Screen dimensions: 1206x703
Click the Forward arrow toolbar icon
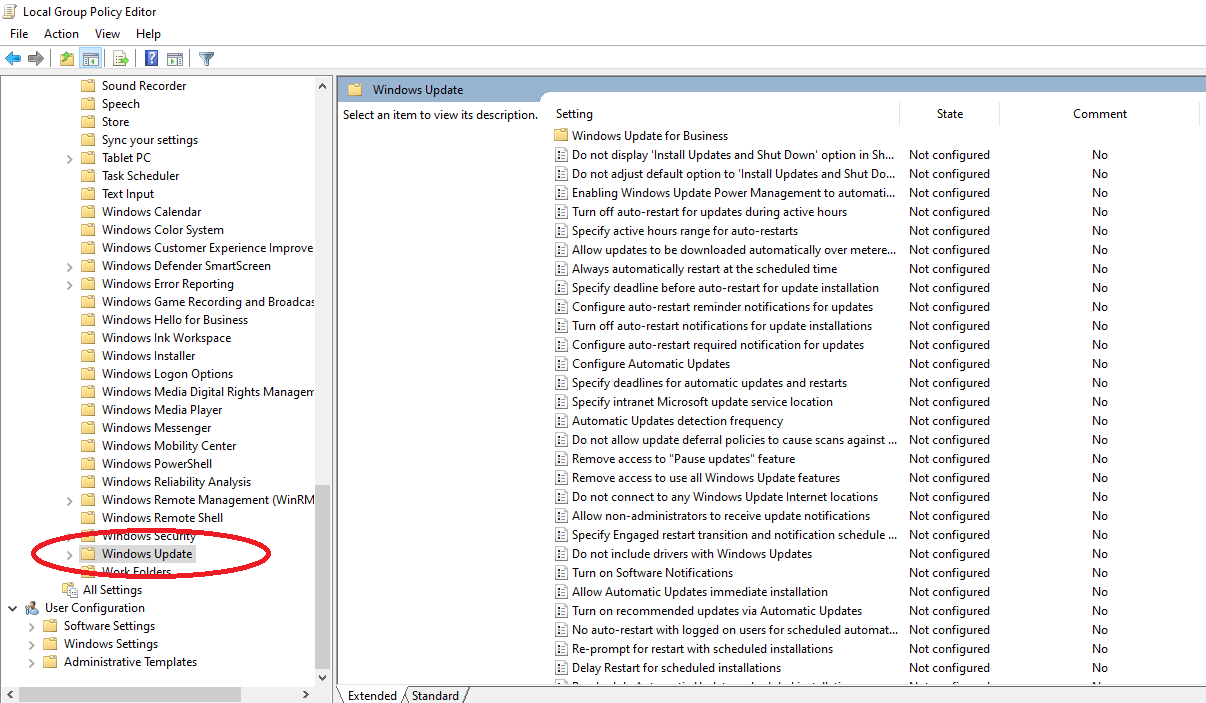(36, 59)
